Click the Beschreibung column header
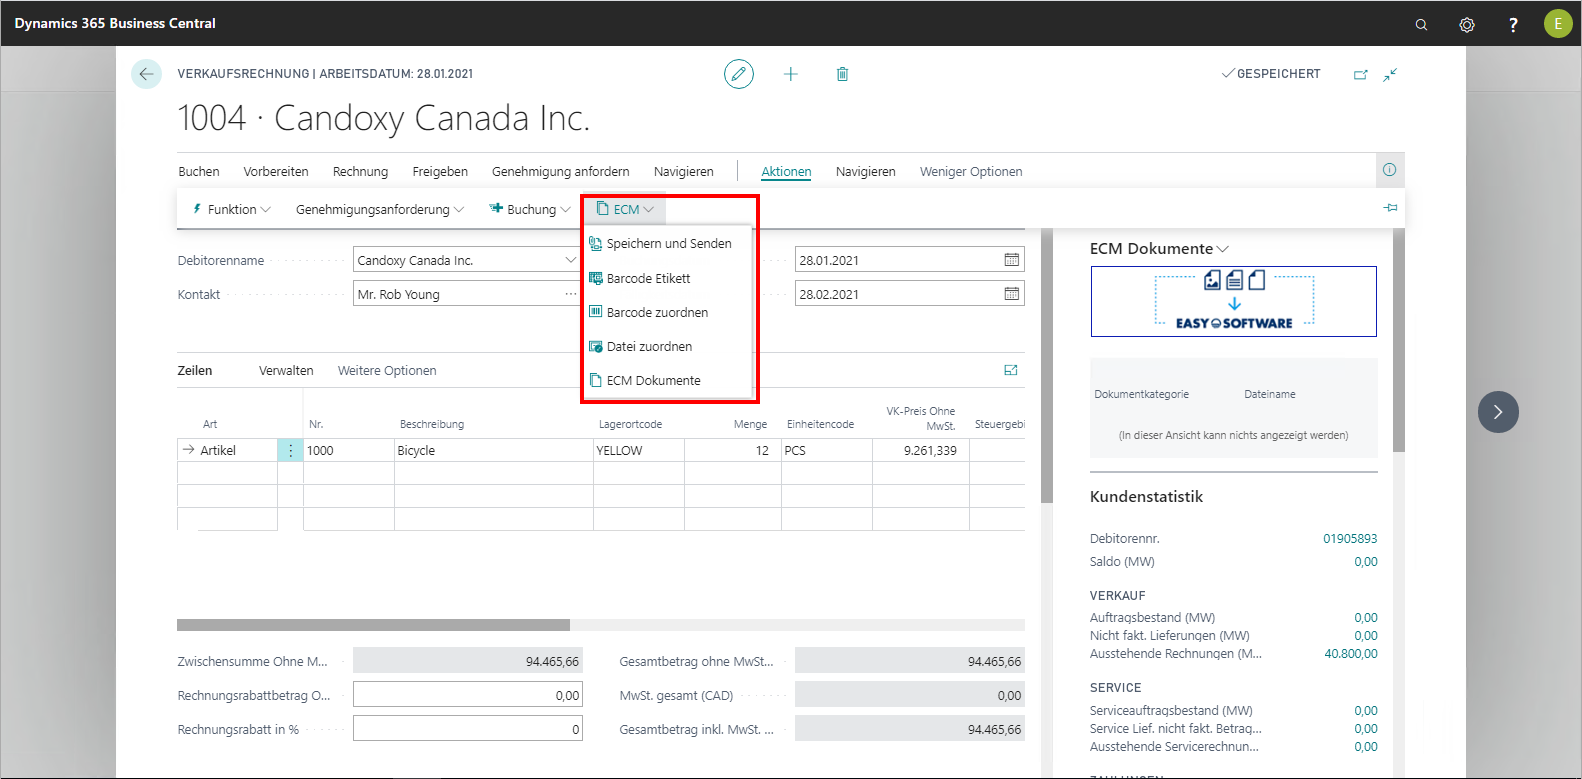The image size is (1582, 779). point(432,424)
